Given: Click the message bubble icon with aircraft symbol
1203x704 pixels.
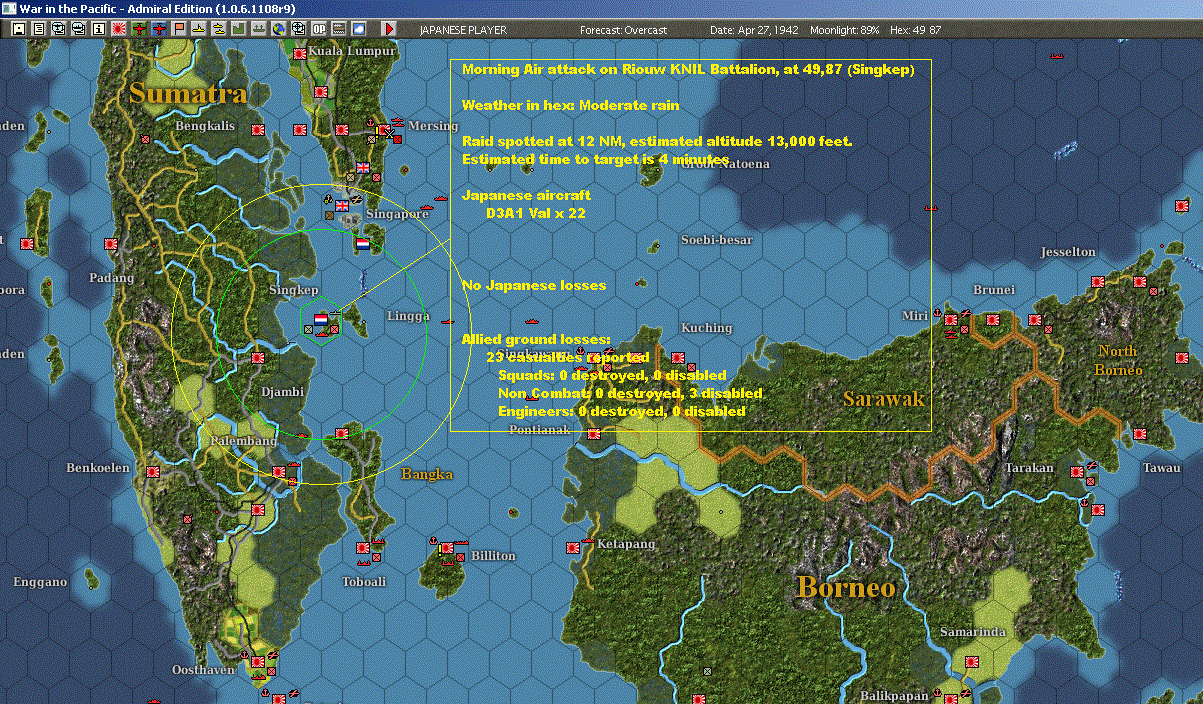Looking at the screenshot, I should [59, 29].
